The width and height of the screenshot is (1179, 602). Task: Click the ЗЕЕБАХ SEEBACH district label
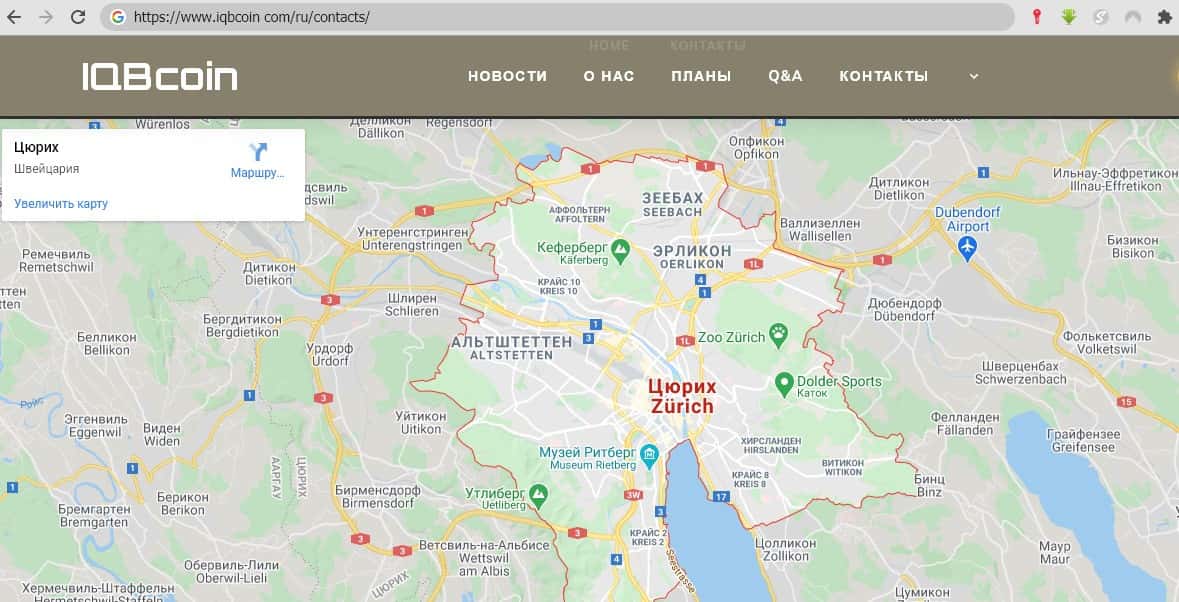[x=672, y=204]
